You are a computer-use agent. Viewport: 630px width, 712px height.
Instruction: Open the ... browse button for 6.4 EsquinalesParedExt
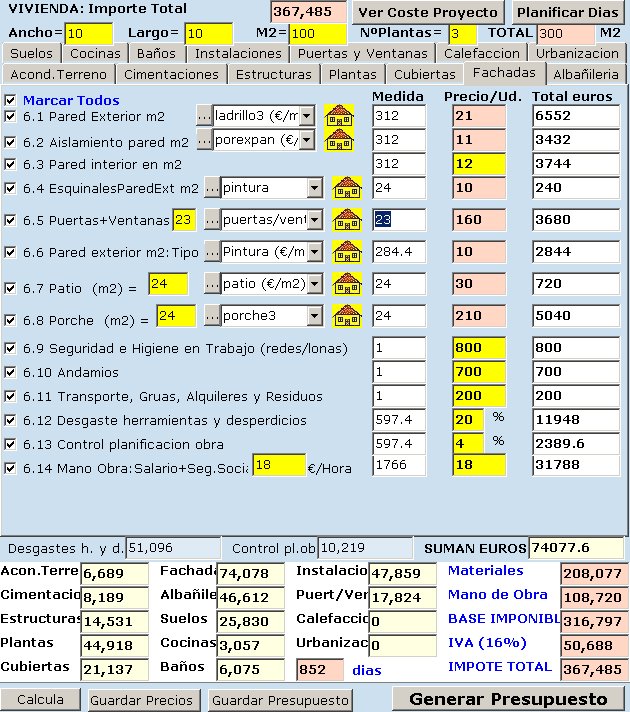pos(212,188)
